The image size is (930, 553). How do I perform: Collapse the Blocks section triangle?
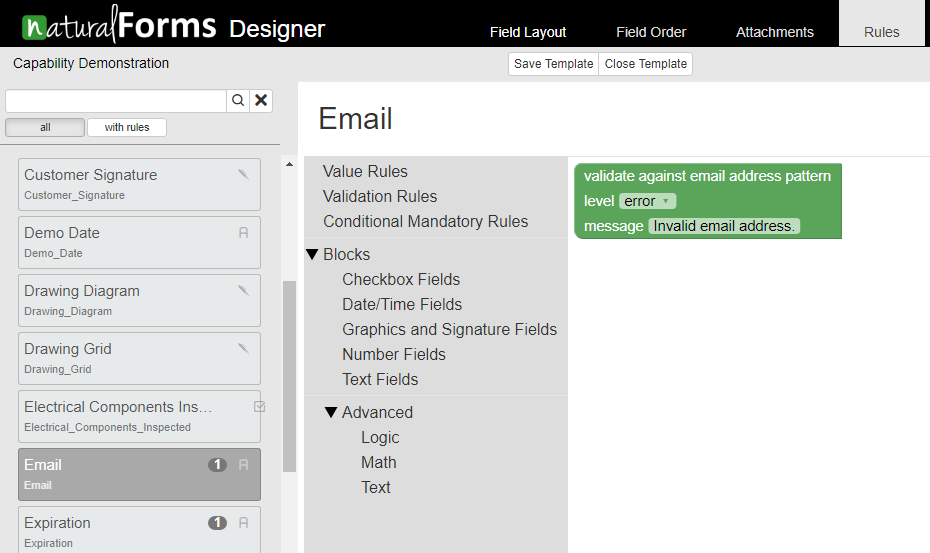tap(312, 255)
